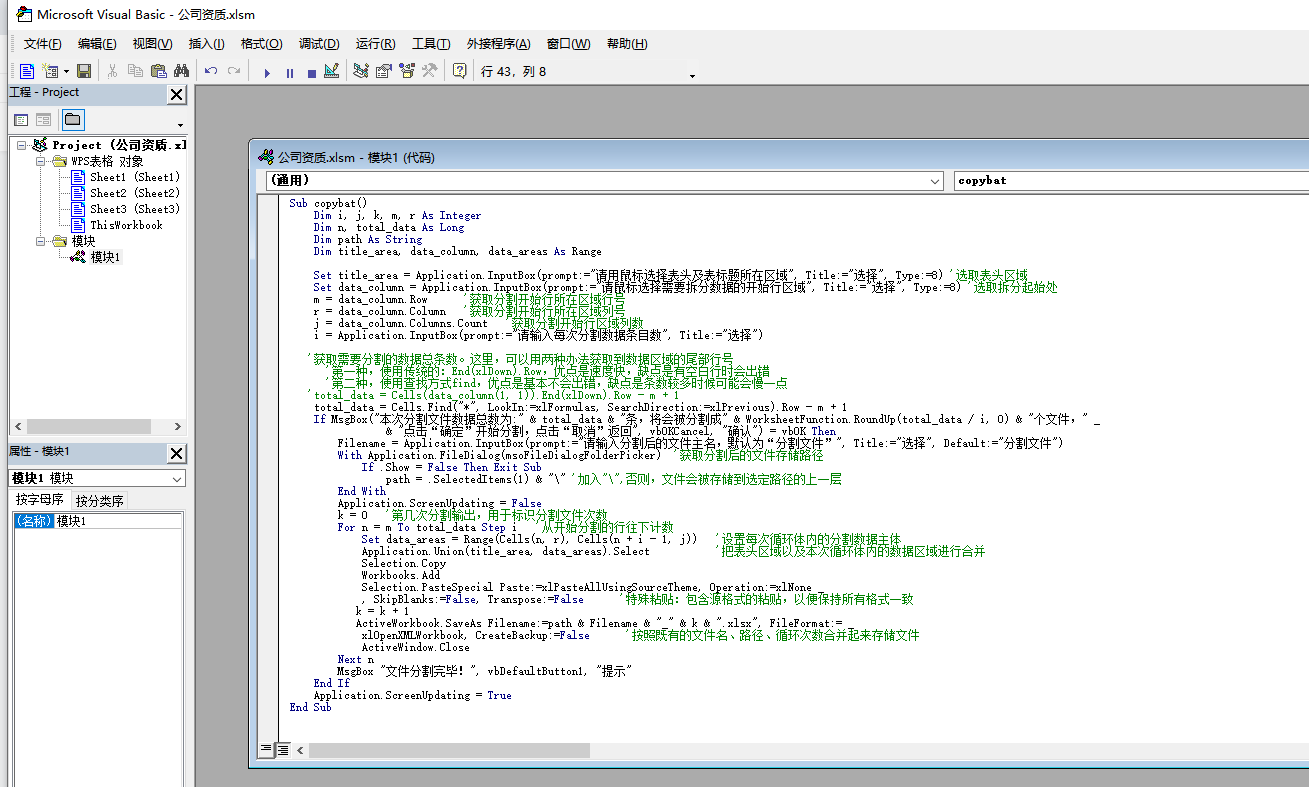Click the View host application icon
This screenshot has width=1309, height=787.
27,71
